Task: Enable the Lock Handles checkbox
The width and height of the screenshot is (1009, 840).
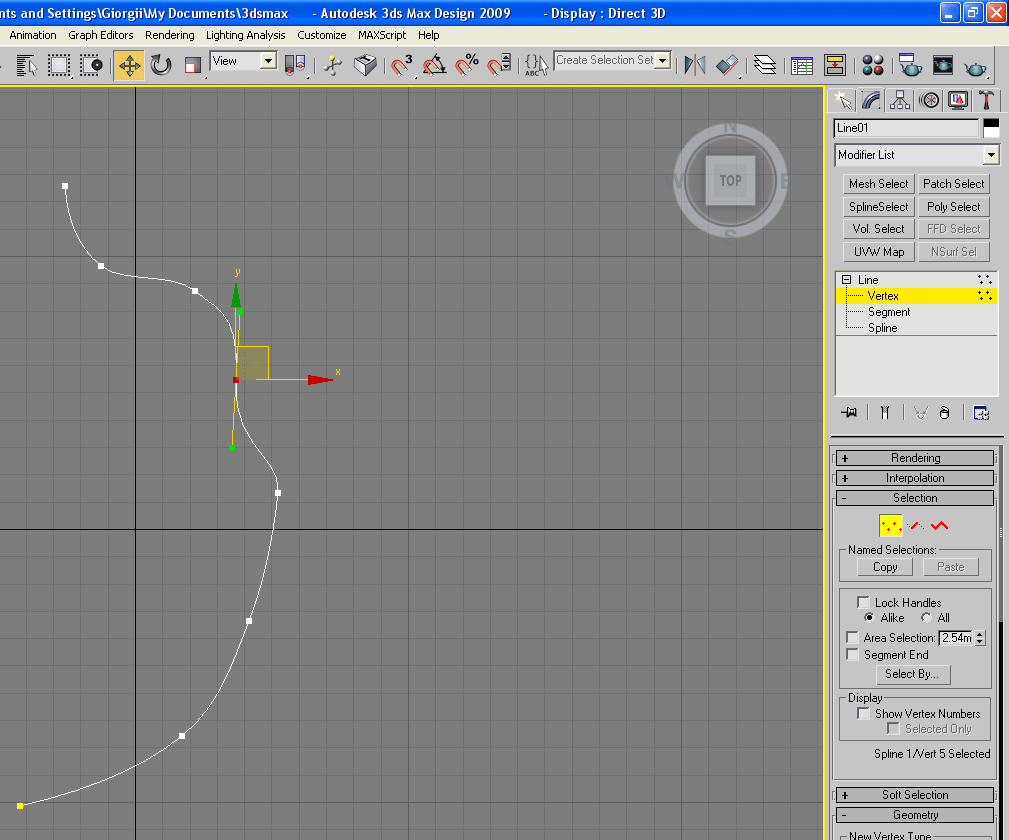Action: pos(864,602)
